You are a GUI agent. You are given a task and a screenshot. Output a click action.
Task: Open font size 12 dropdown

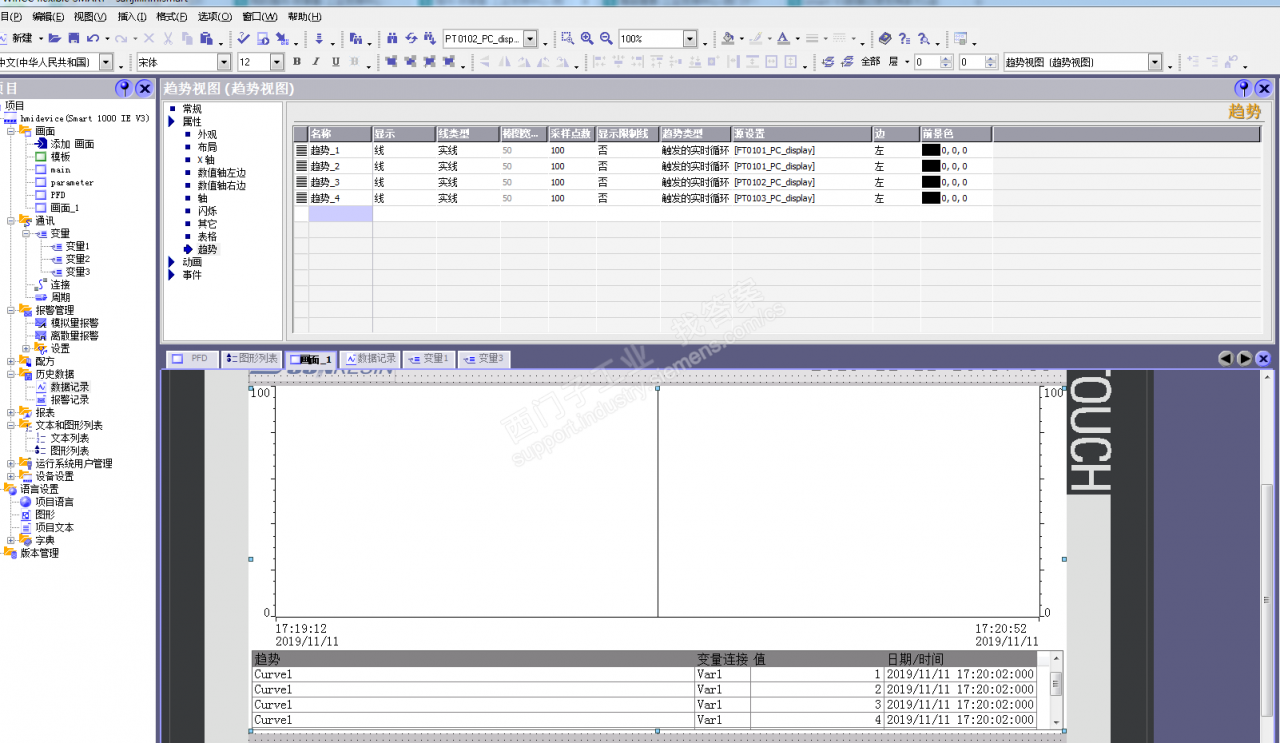(x=277, y=62)
